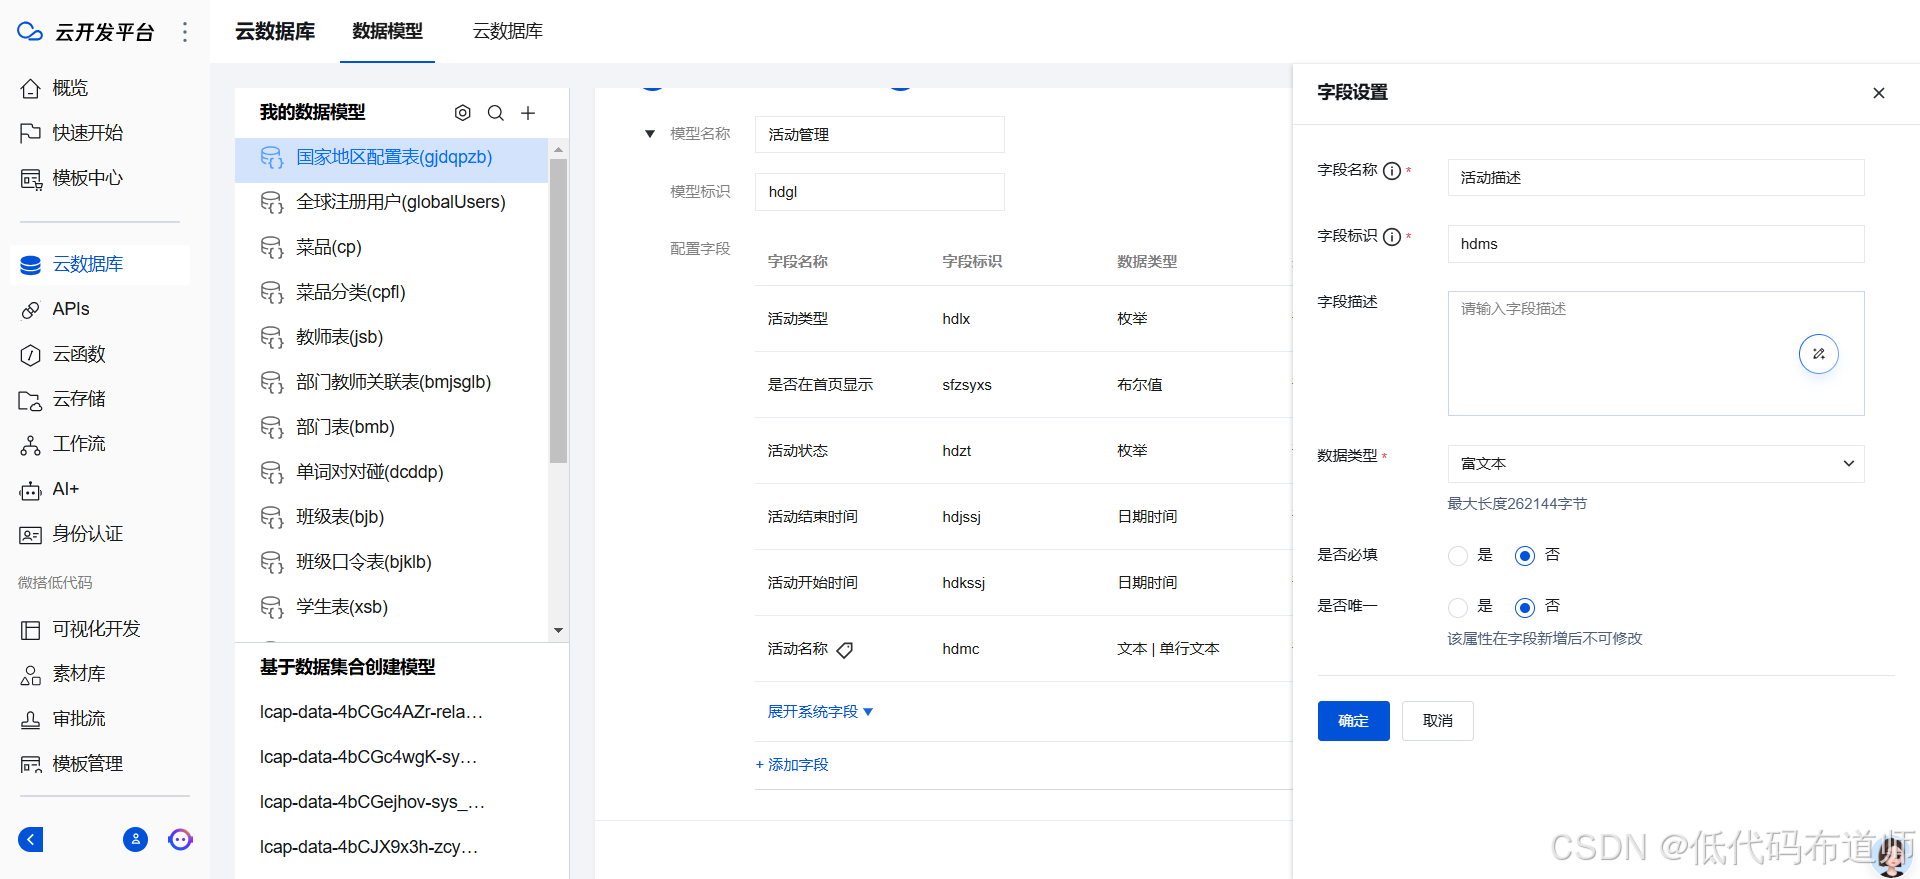Click the 快速开始 flag icon
The width and height of the screenshot is (1920, 879).
pyautogui.click(x=30, y=133)
